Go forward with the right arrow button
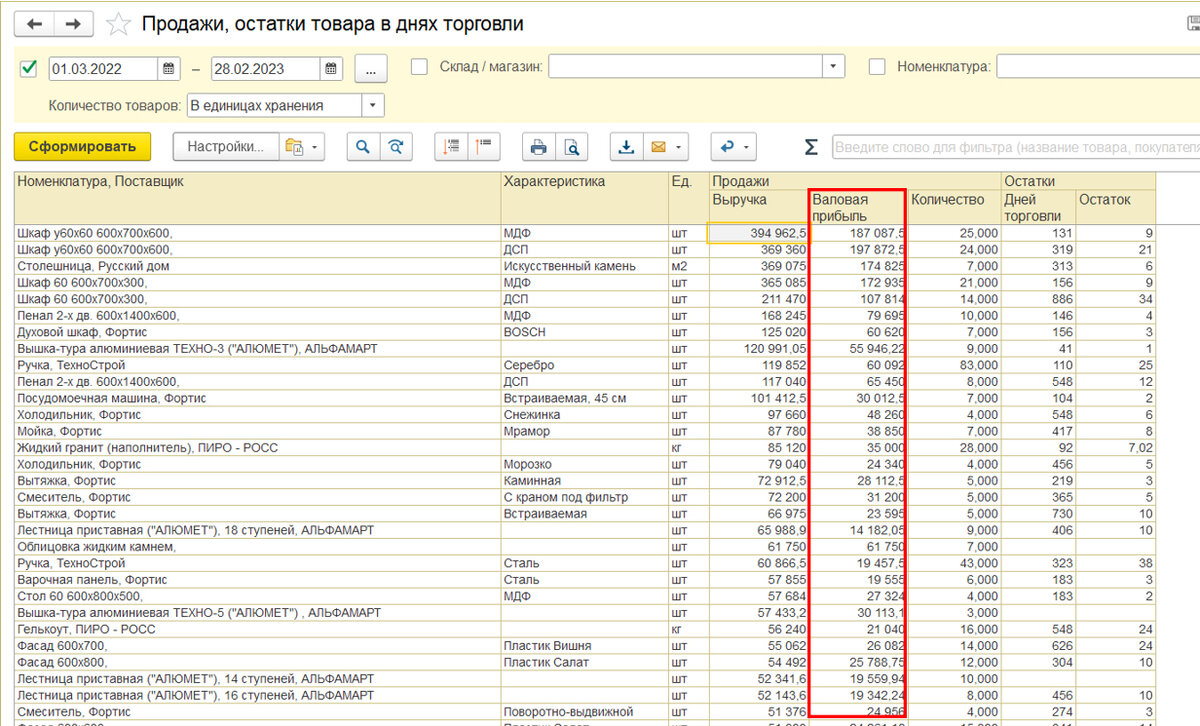This screenshot has width=1200, height=726. point(71,22)
